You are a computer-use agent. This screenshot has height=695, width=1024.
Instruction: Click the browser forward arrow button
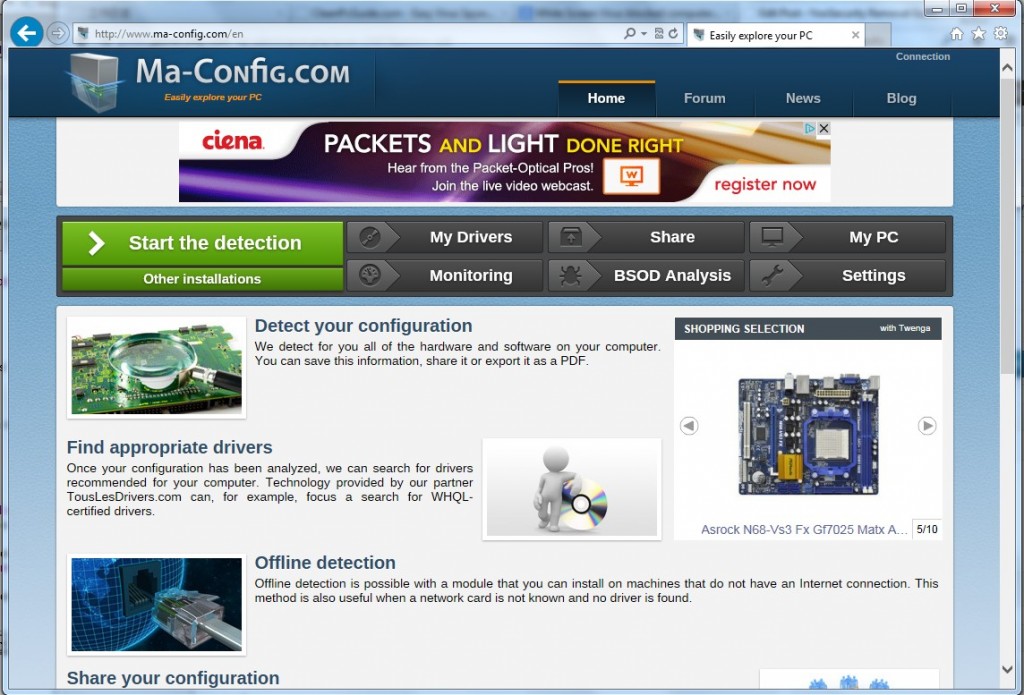(58, 33)
